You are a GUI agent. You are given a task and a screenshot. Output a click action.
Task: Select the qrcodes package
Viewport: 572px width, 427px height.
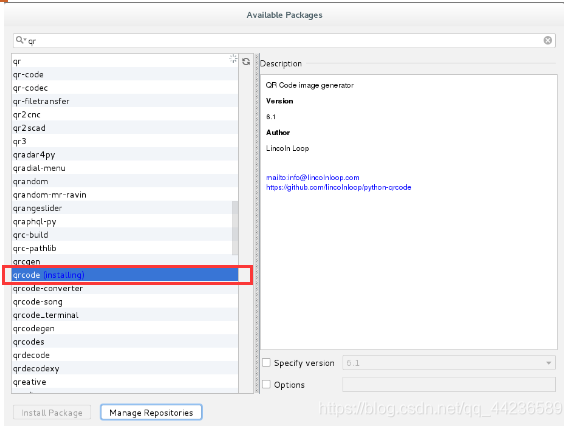pyautogui.click(x=125, y=342)
